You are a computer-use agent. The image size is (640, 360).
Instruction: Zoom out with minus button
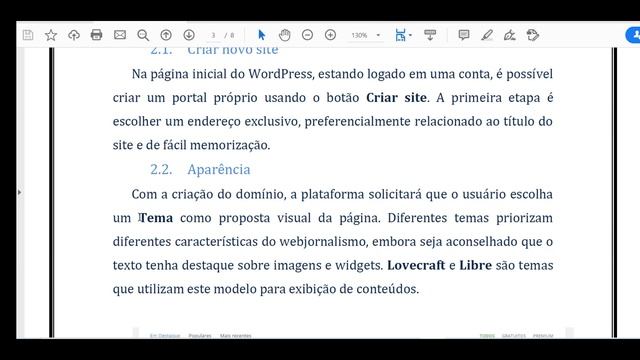[x=307, y=35]
